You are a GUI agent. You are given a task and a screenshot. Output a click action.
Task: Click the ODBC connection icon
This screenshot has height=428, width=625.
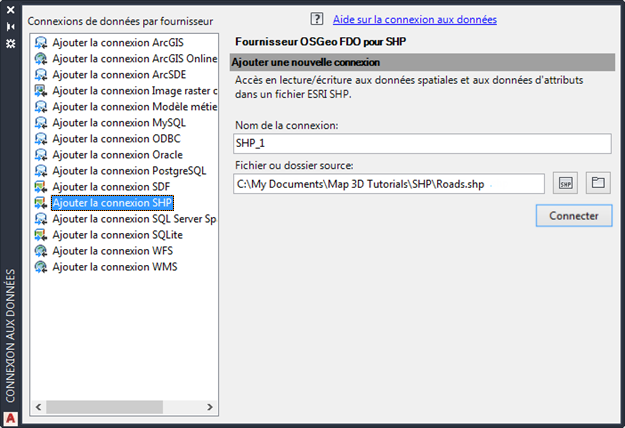[41, 139]
